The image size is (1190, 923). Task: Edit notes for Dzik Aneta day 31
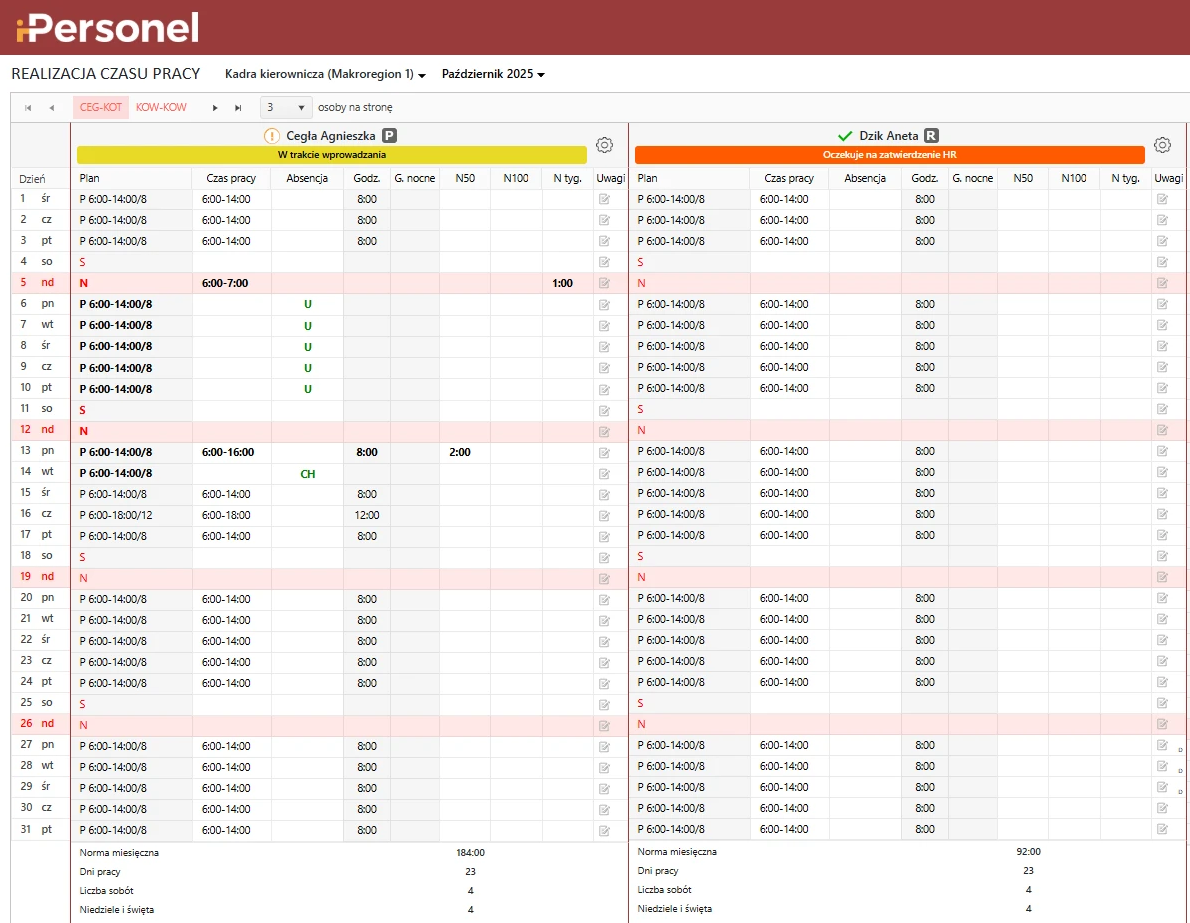click(x=1162, y=829)
